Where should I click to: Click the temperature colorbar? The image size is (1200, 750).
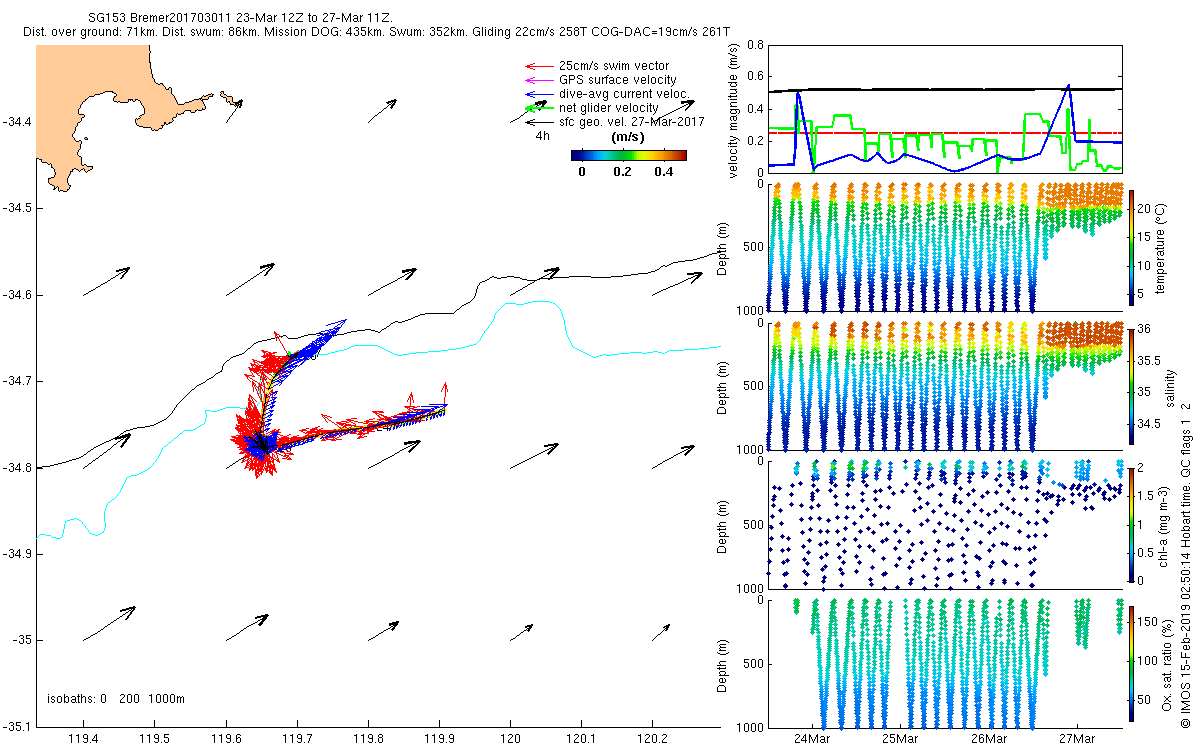[x=1133, y=247]
